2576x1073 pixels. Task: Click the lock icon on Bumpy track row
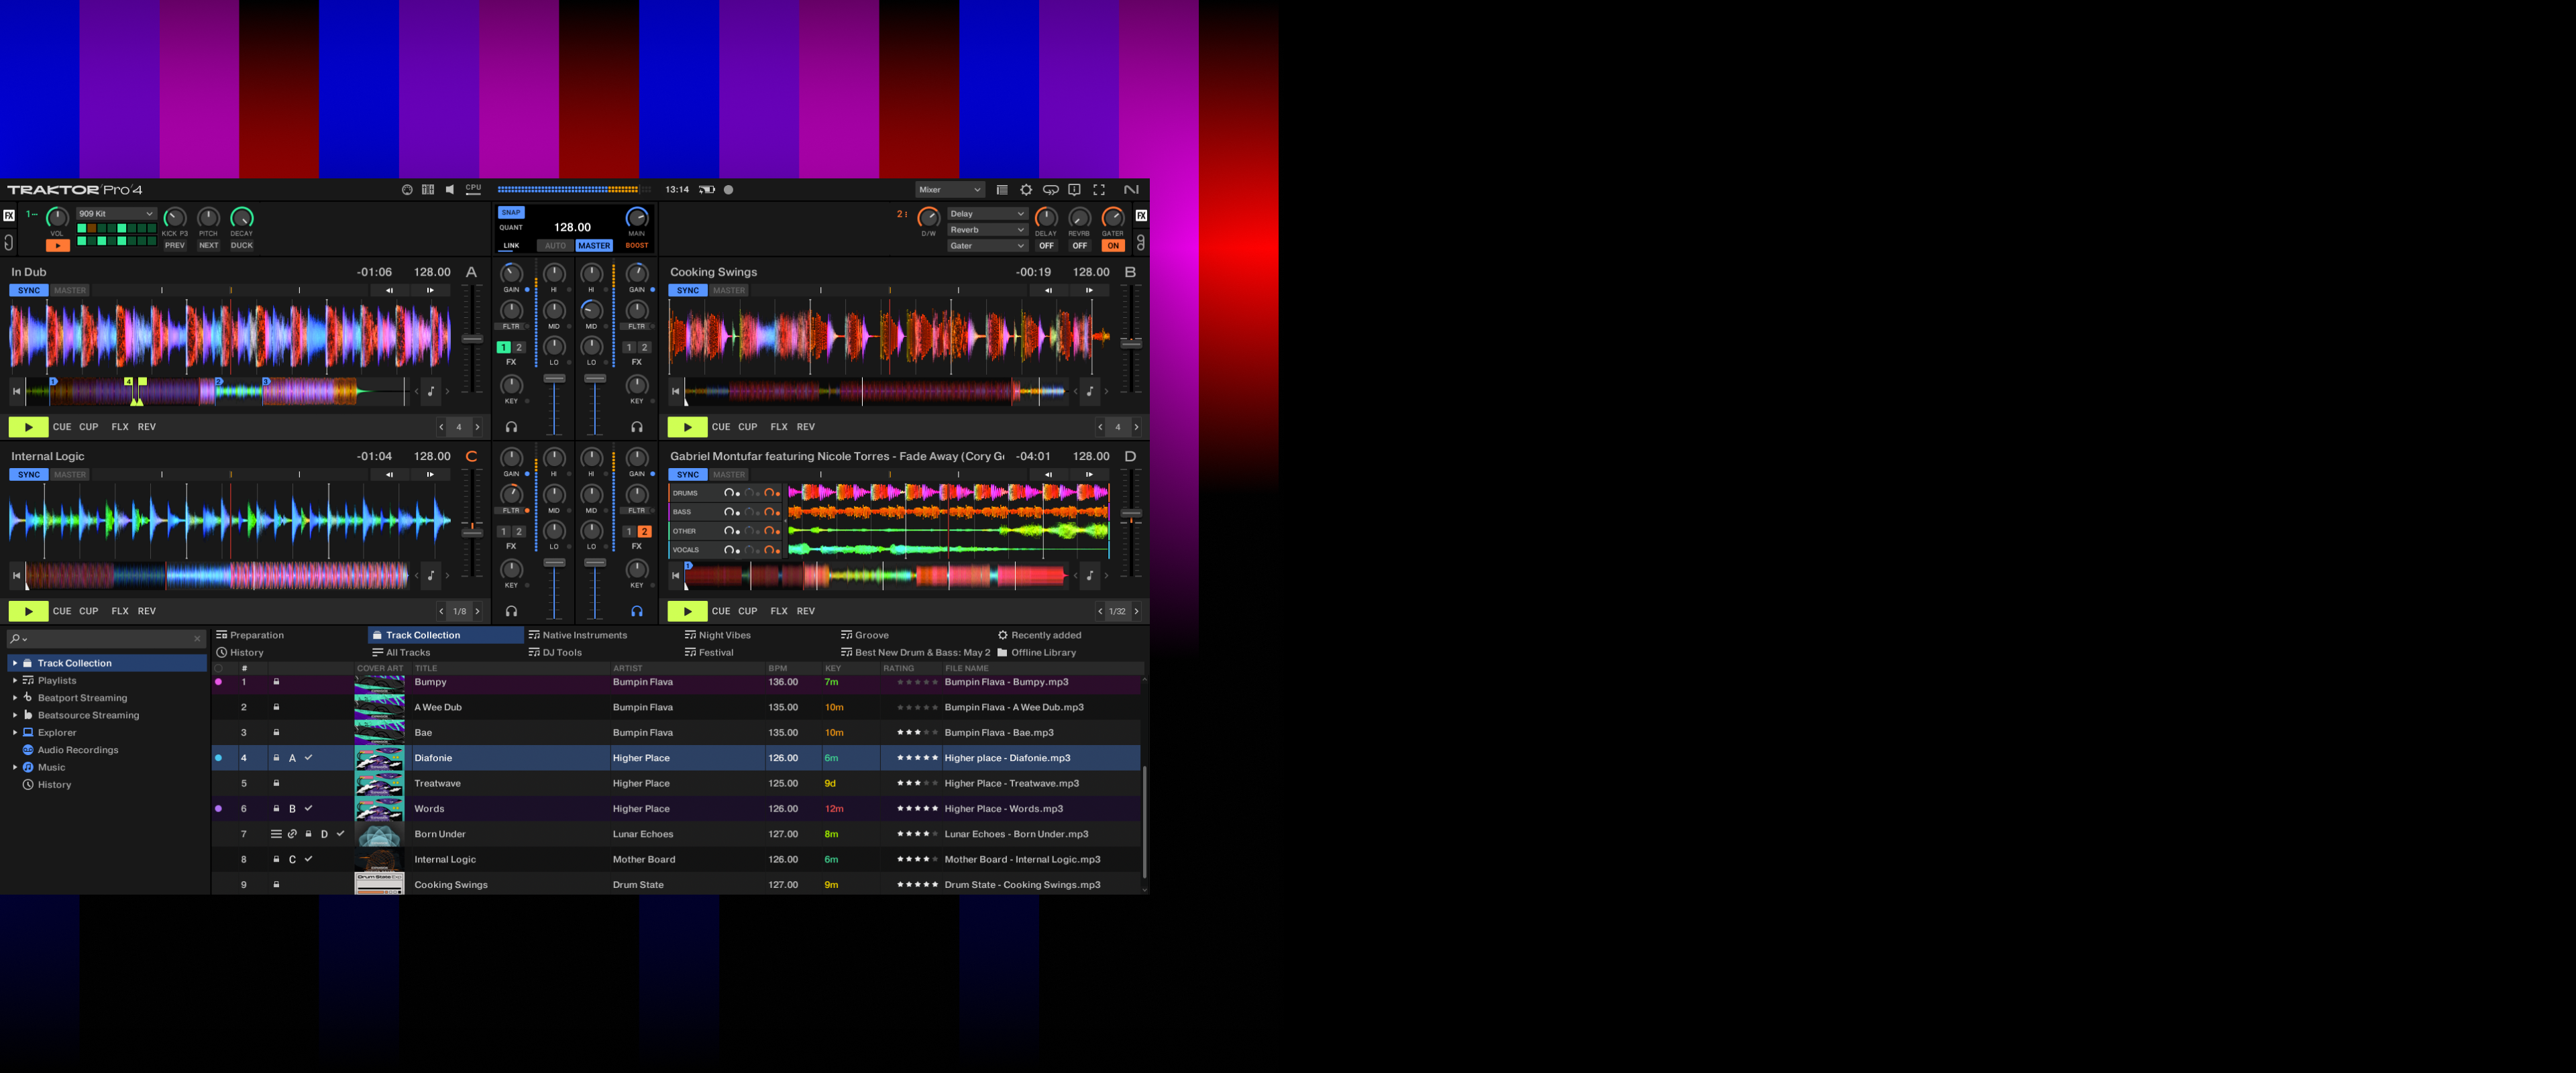[276, 682]
